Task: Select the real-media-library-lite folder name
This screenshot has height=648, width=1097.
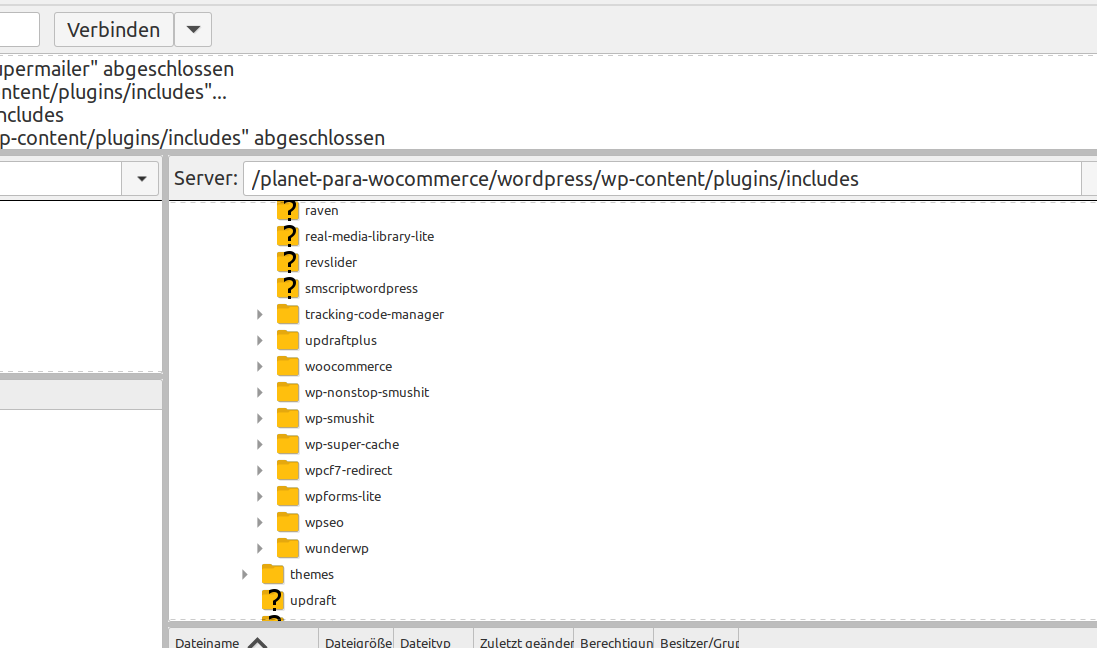Action: [369, 237]
